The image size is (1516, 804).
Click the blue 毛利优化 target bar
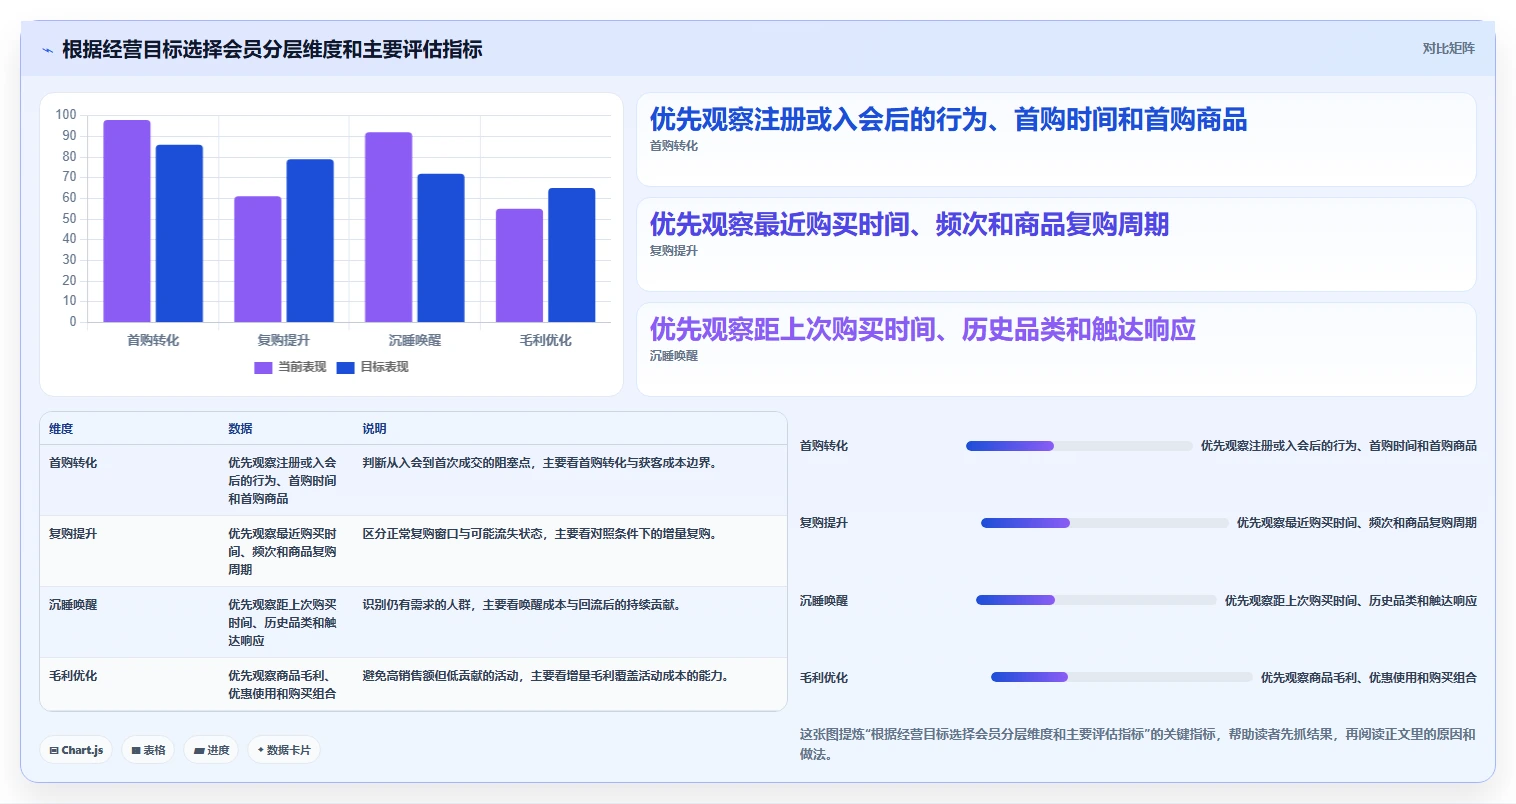pyautogui.click(x=571, y=255)
